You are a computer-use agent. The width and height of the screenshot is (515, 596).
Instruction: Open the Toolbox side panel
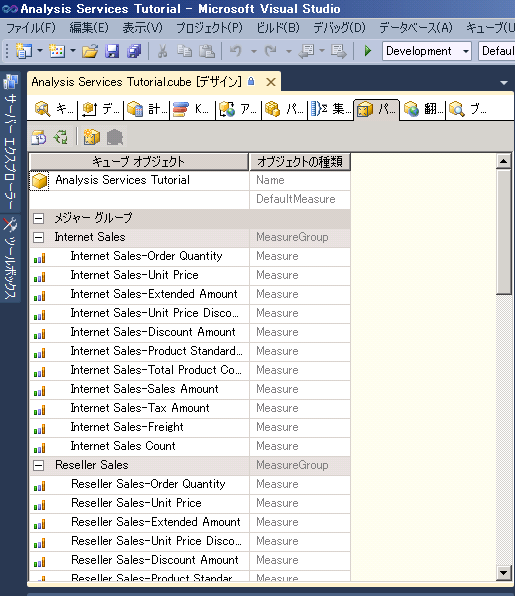[10, 258]
